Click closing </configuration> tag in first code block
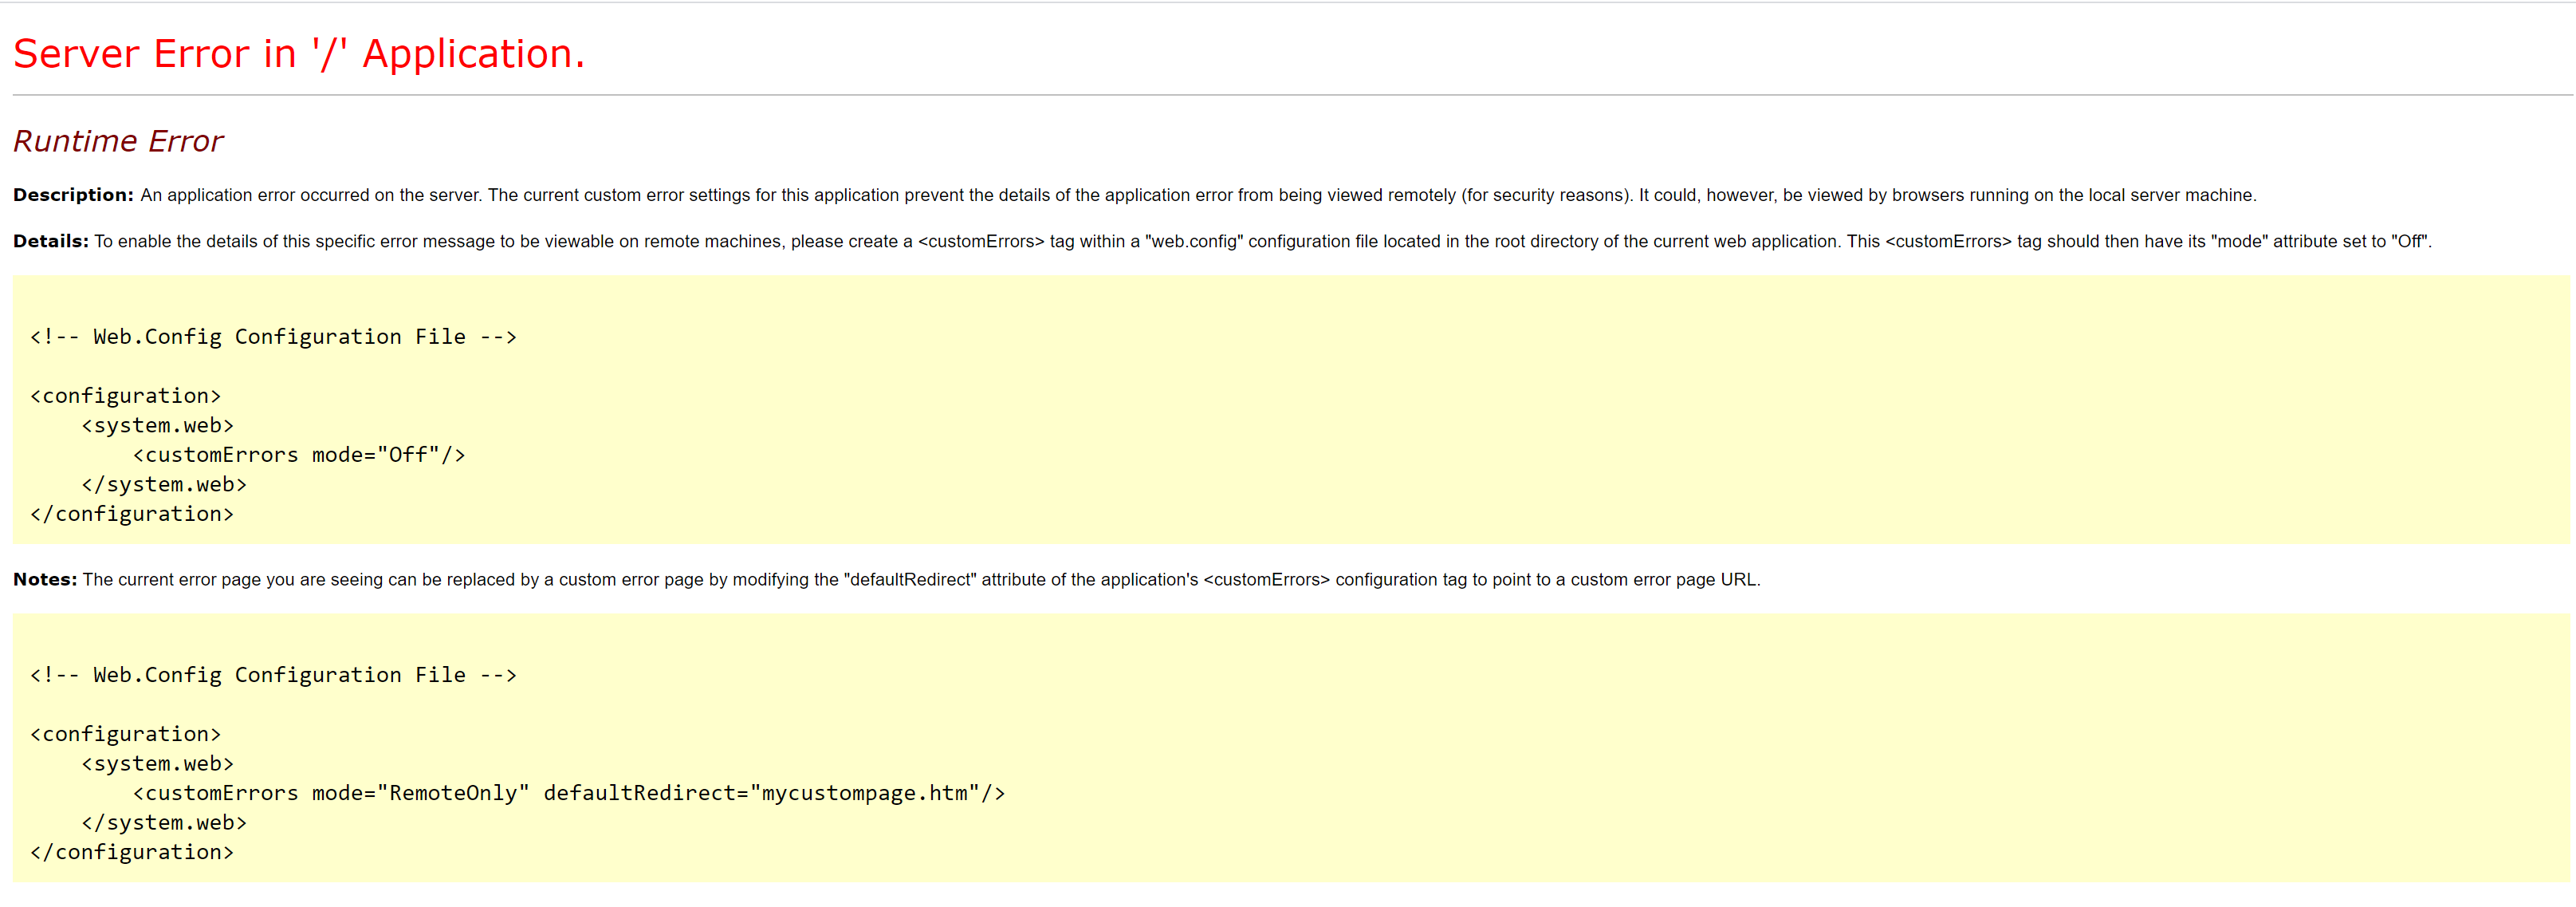The height and width of the screenshot is (907, 2576). tap(131, 514)
